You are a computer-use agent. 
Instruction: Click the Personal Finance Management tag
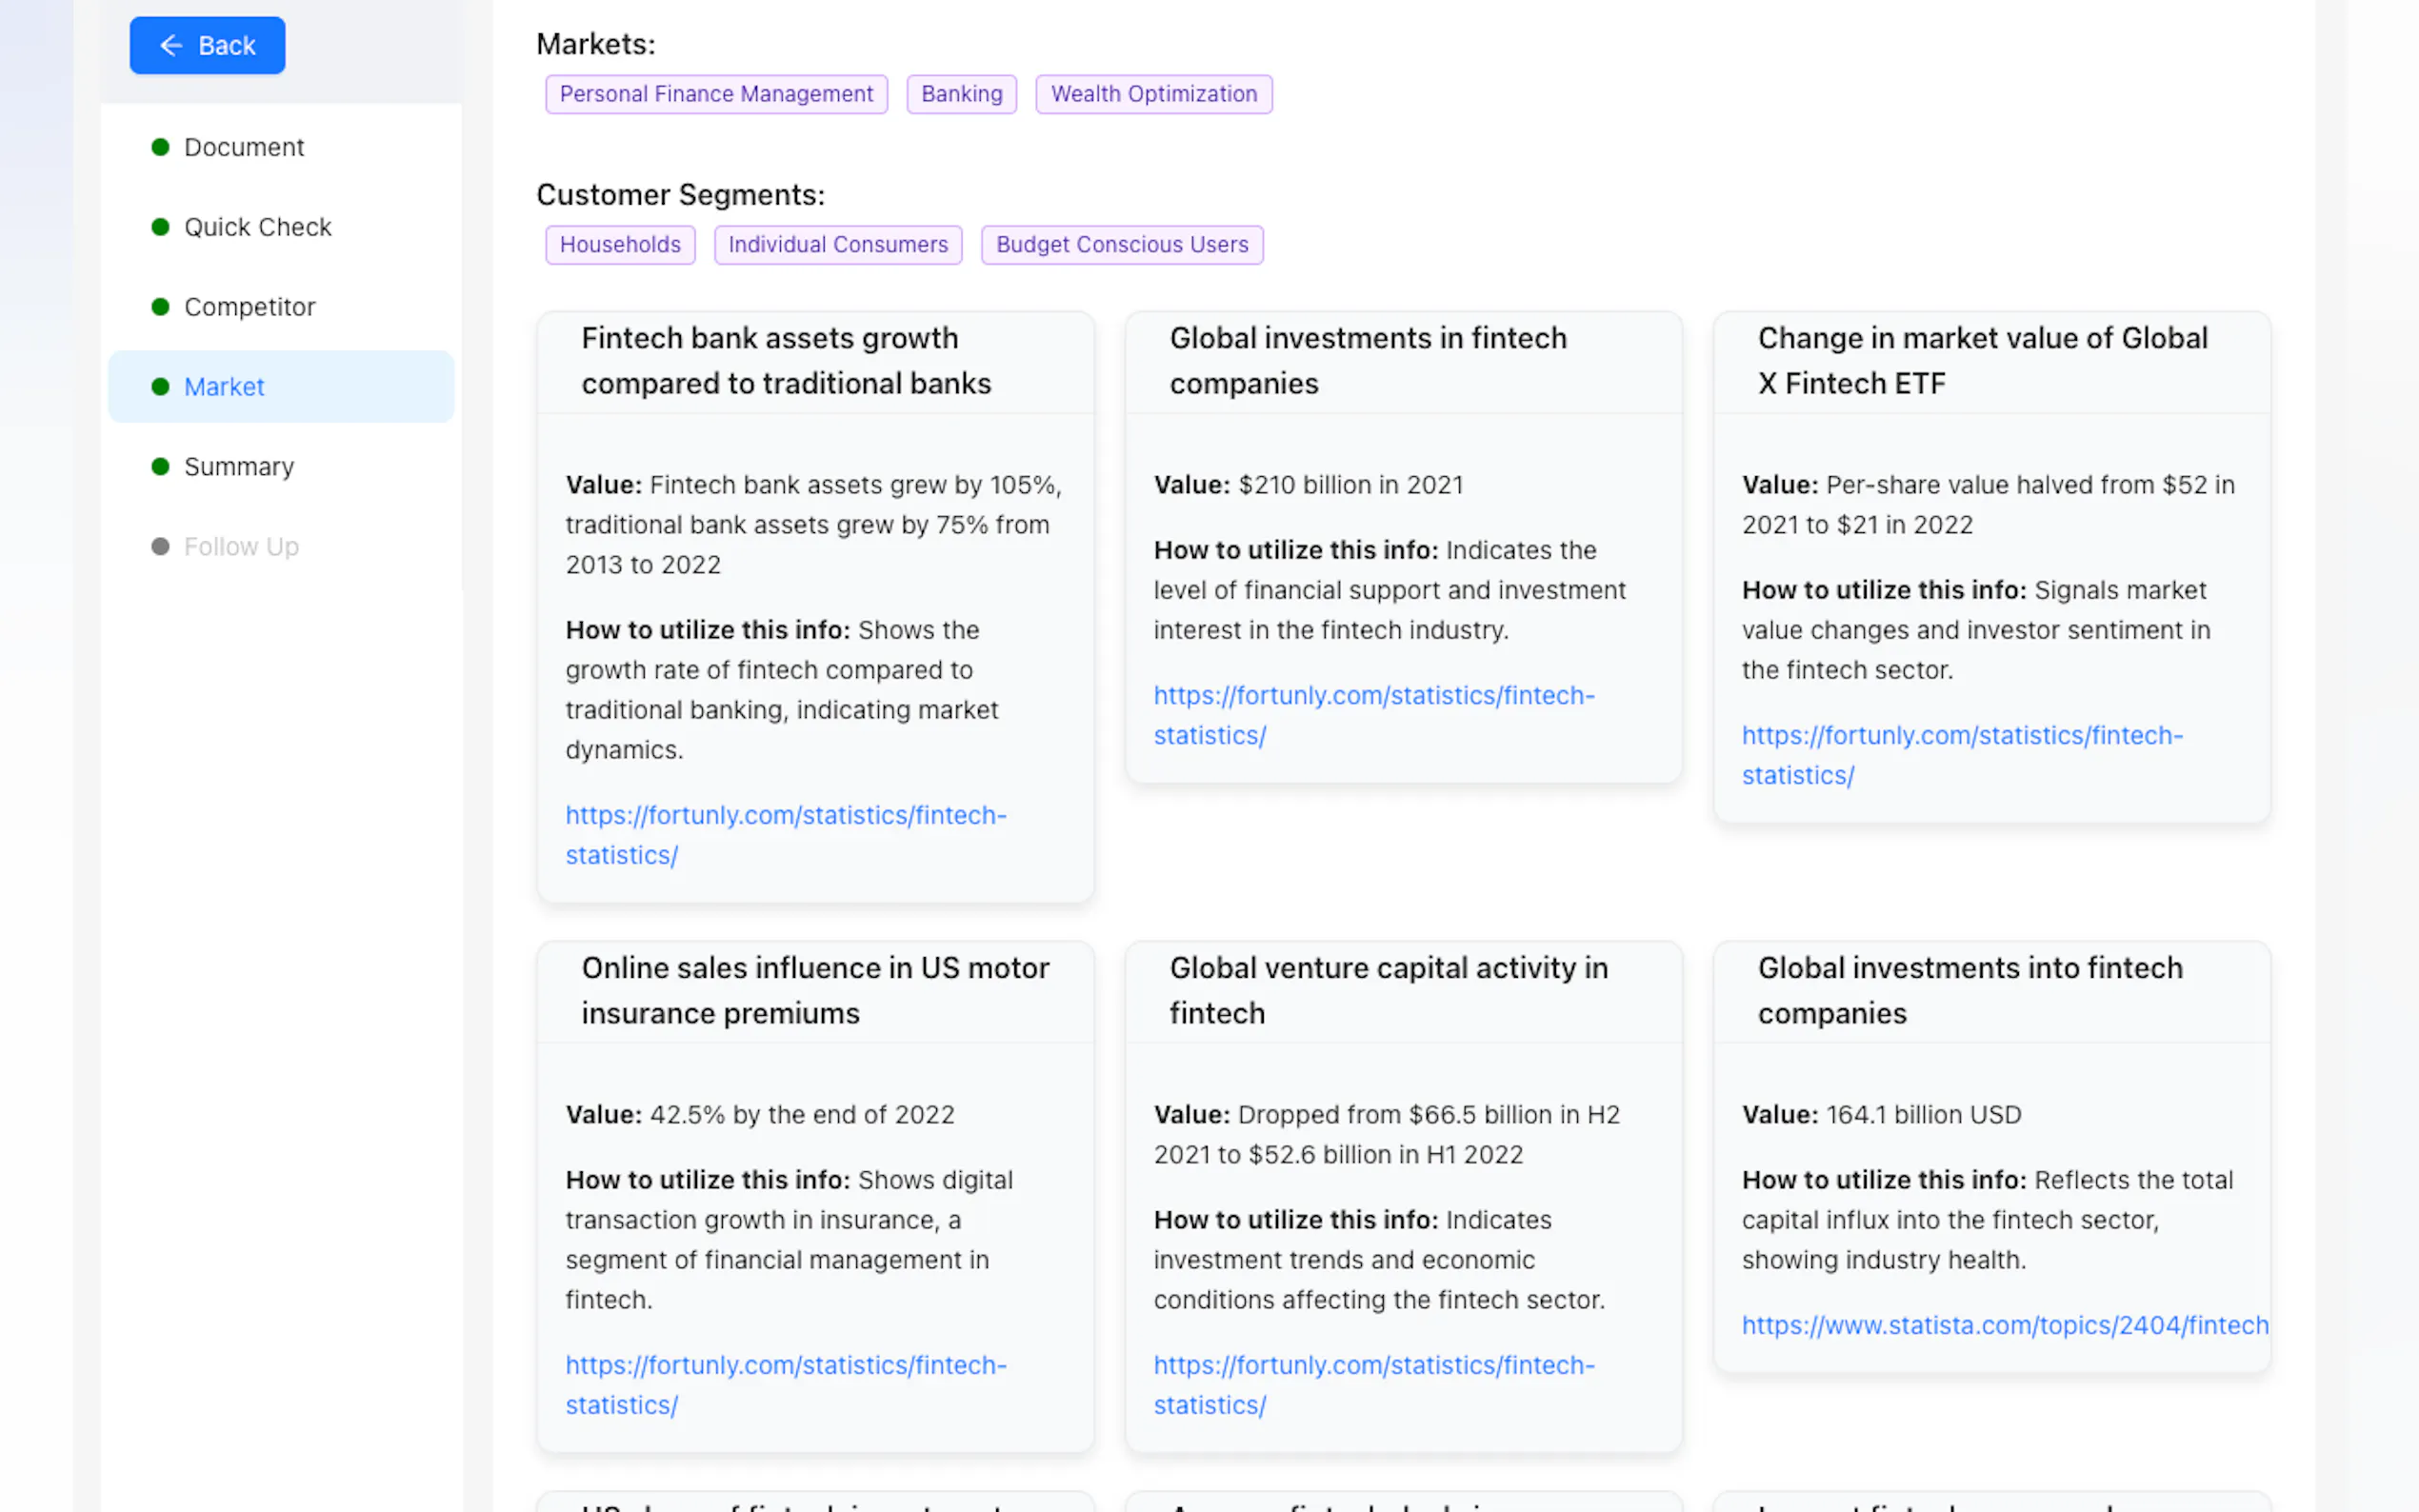point(715,94)
